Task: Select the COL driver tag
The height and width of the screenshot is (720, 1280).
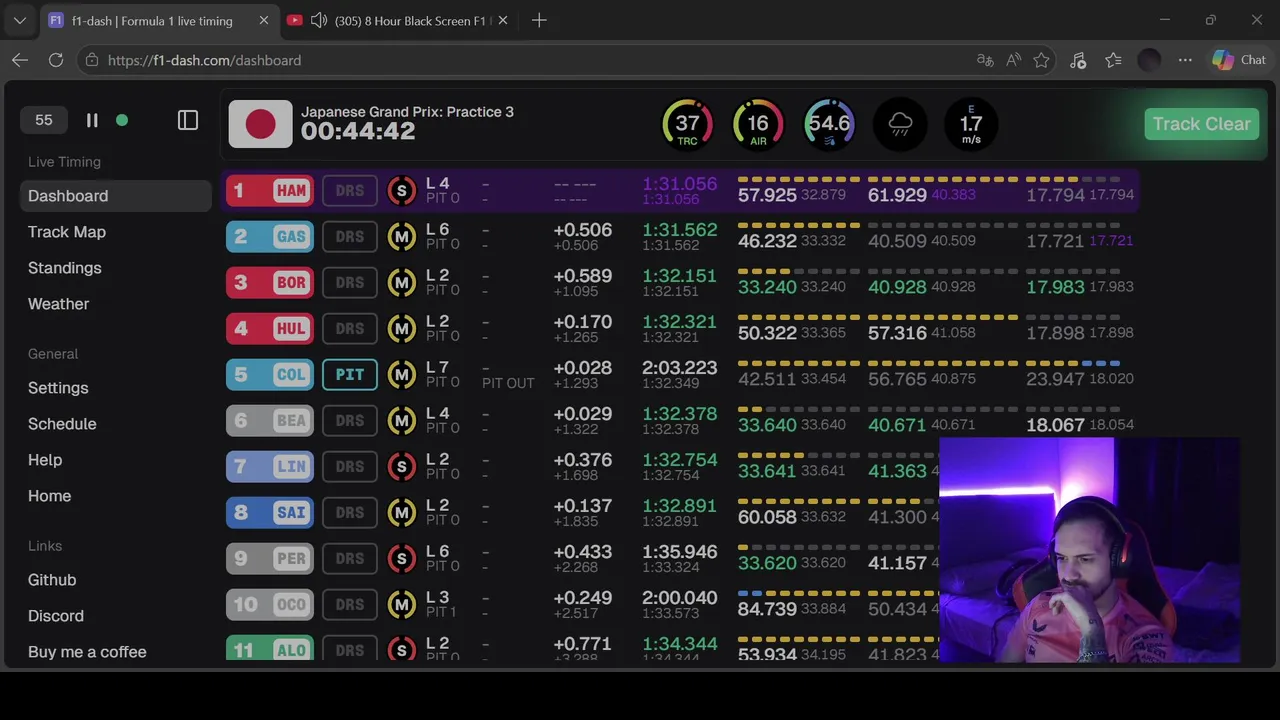Action: [x=270, y=374]
